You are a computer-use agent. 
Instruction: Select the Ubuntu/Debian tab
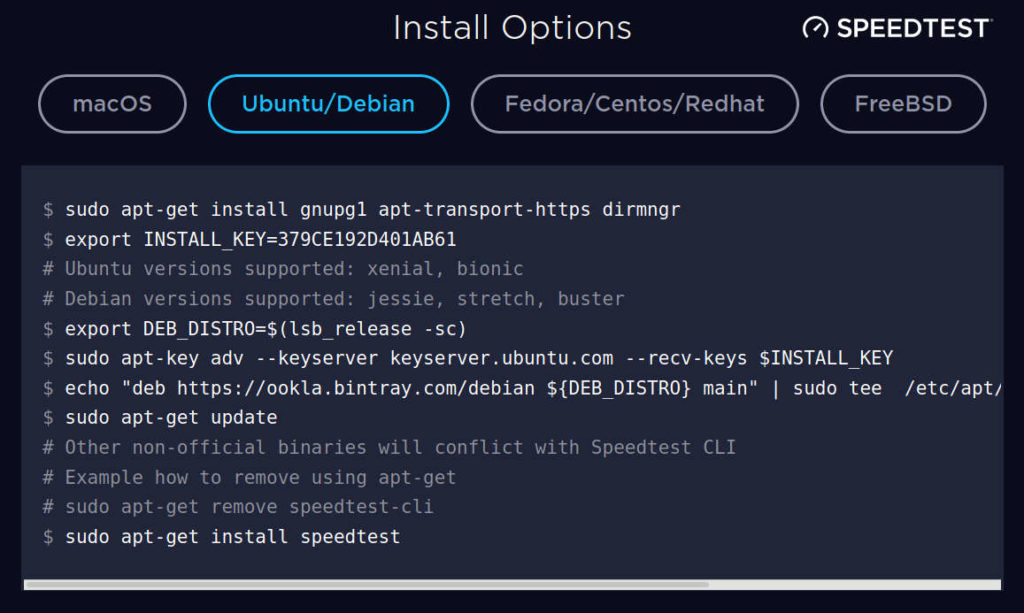[328, 104]
